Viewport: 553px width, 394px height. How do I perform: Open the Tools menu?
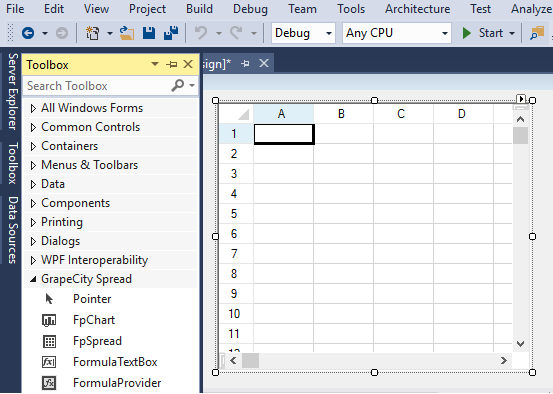point(351,8)
